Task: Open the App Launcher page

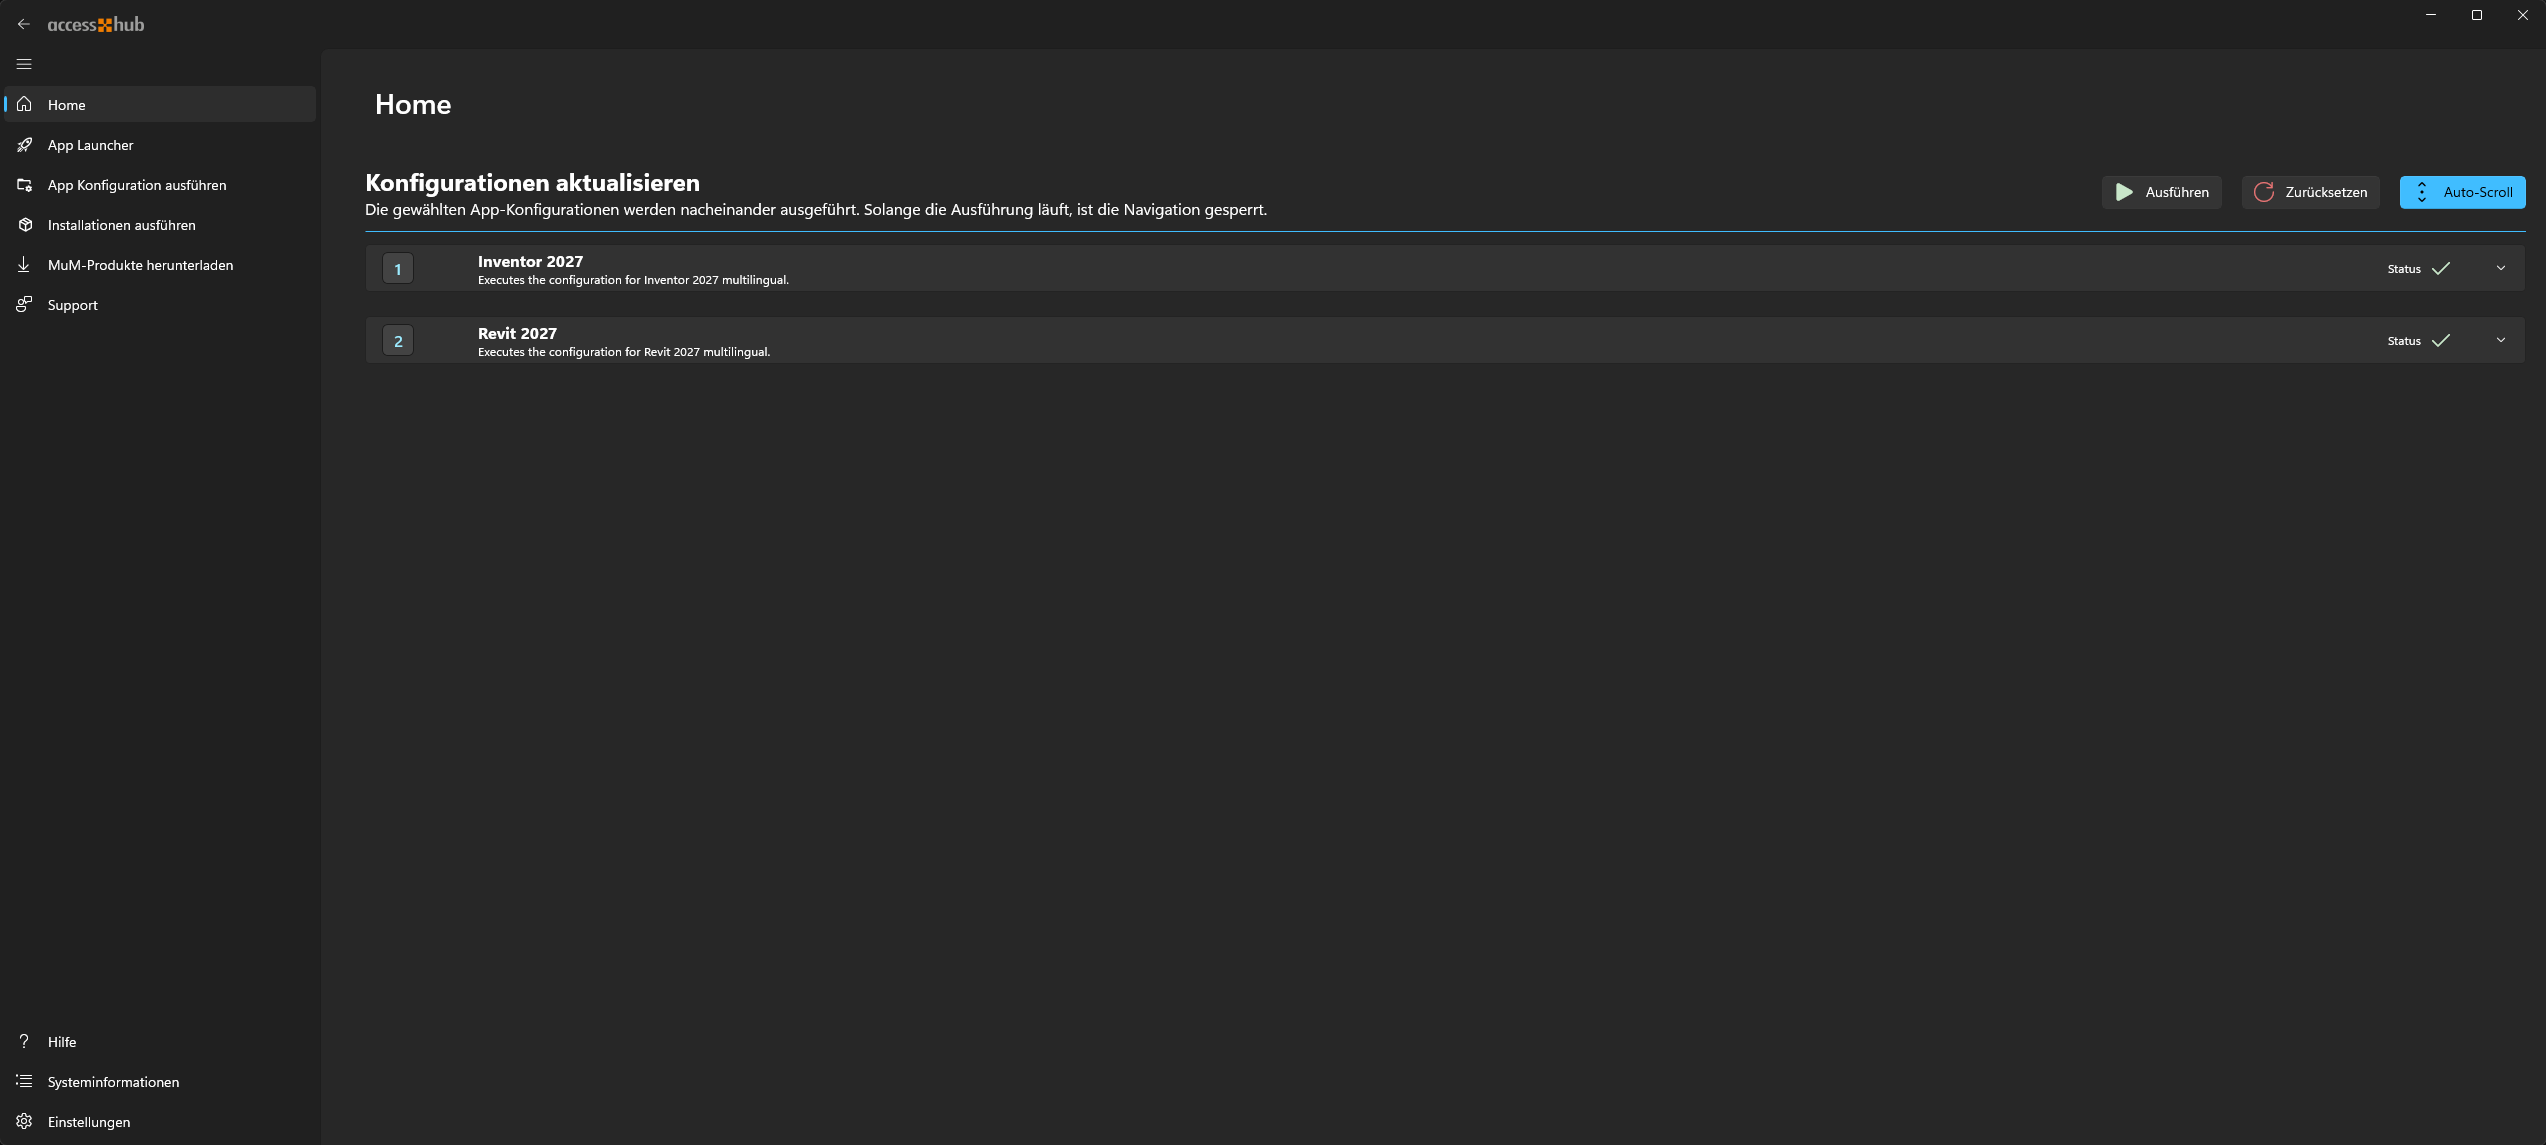Action: click(x=160, y=145)
